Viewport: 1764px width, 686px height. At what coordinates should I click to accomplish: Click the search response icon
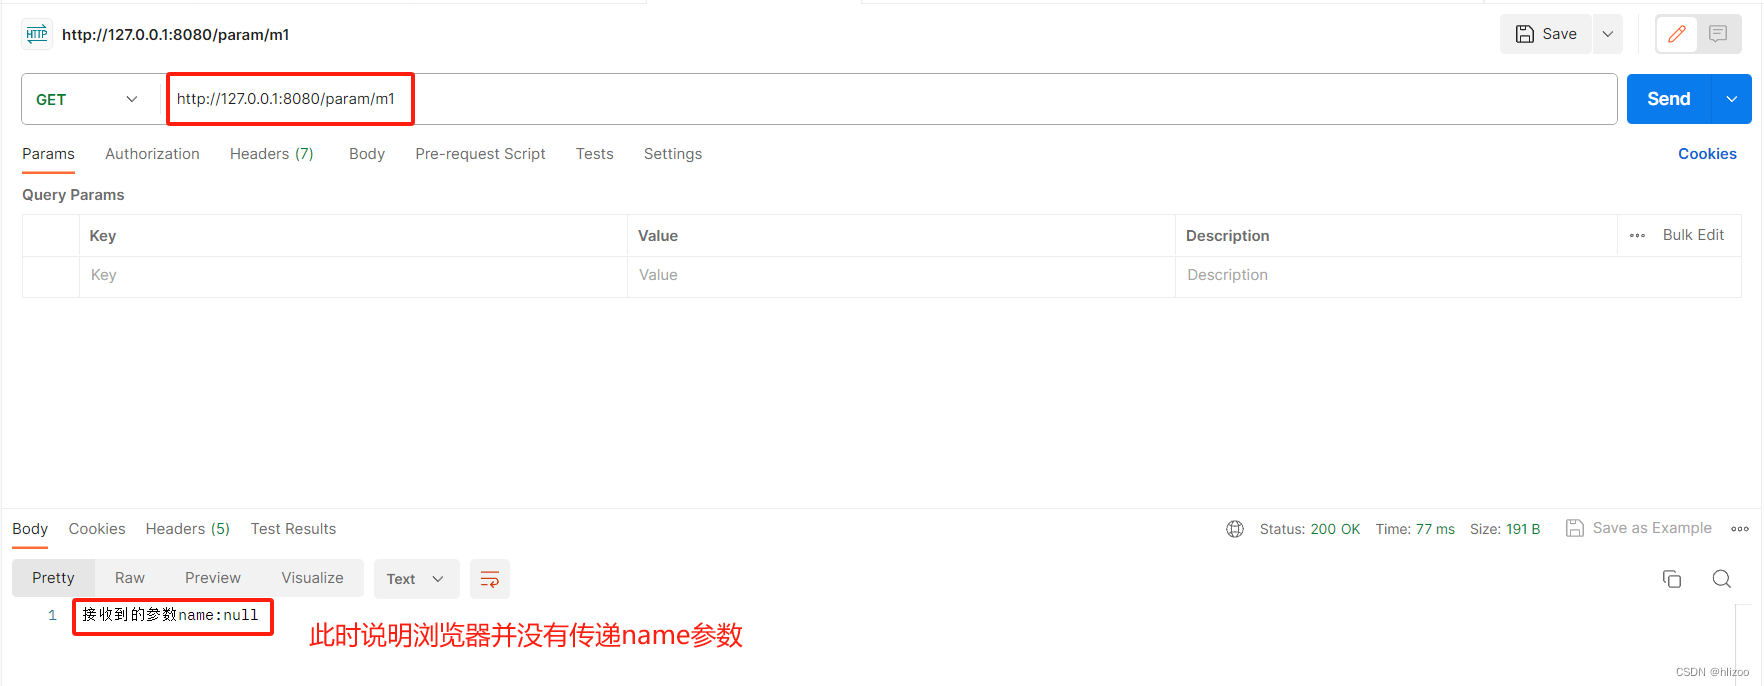tap(1722, 579)
